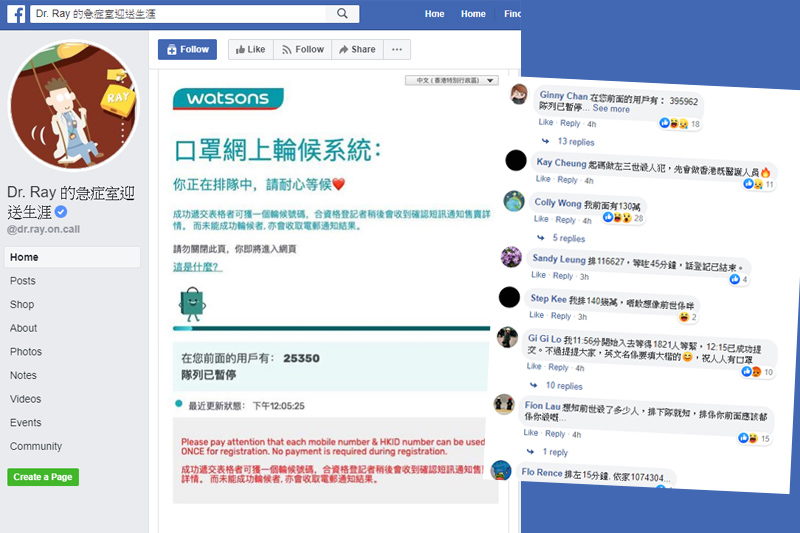Toggle the grey Follow feed button
Image resolution: width=800 pixels, height=533 pixels.
click(x=302, y=49)
